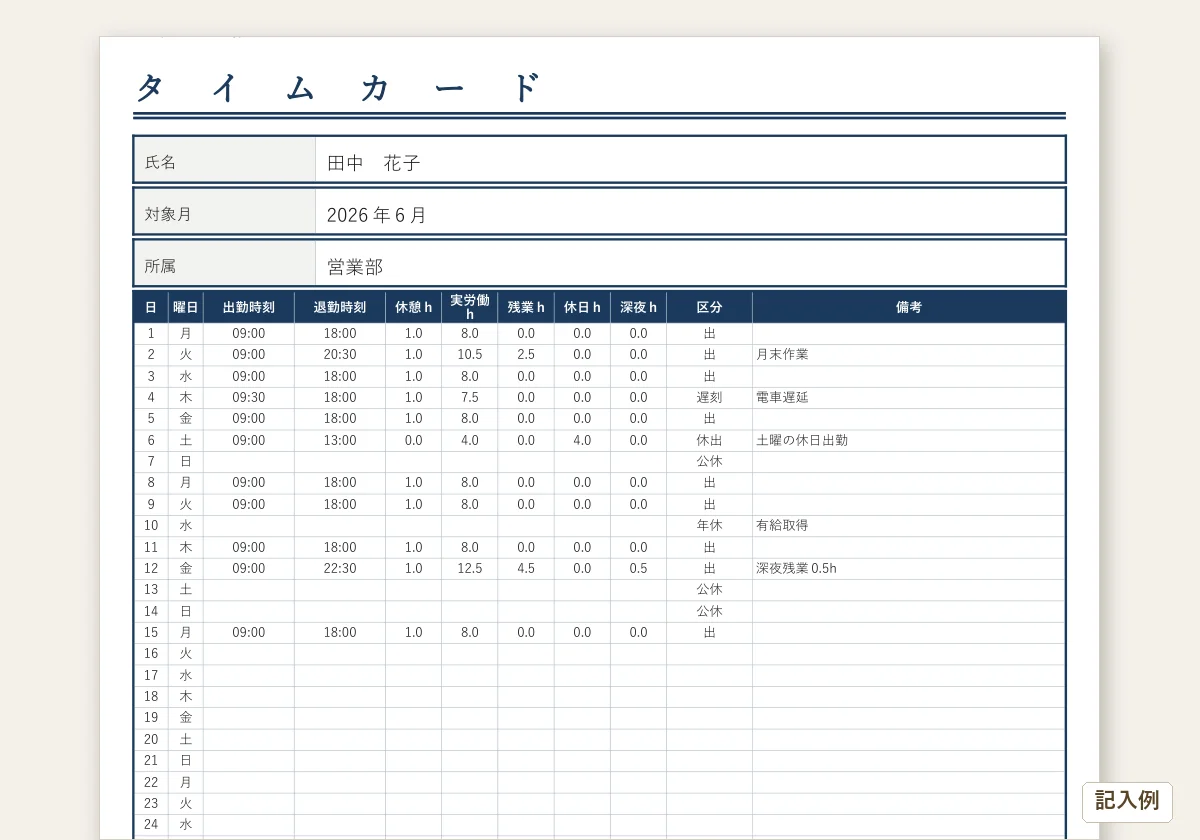Viewport: 1200px width, 840px height.
Task: Click the 深夜残業 0.5h remark
Action: point(796,568)
